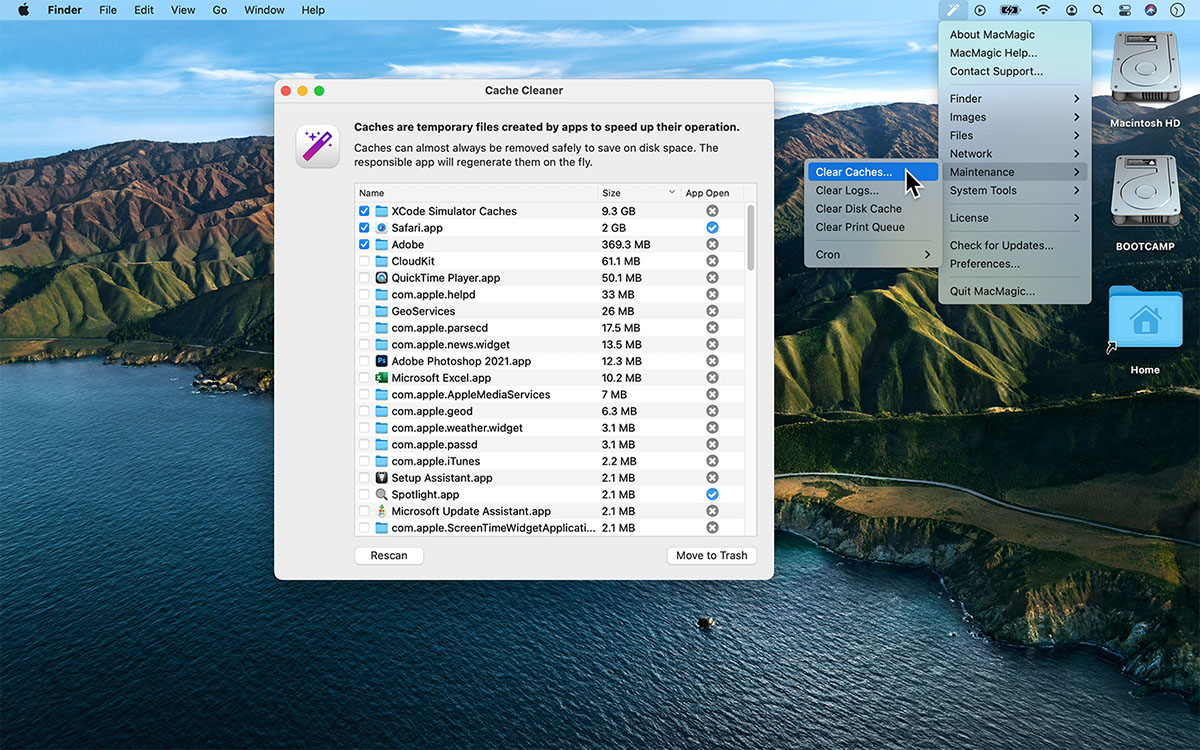Click the Cache Cleaner window title bar
Screen dimensions: 1200x750
coord(524,90)
